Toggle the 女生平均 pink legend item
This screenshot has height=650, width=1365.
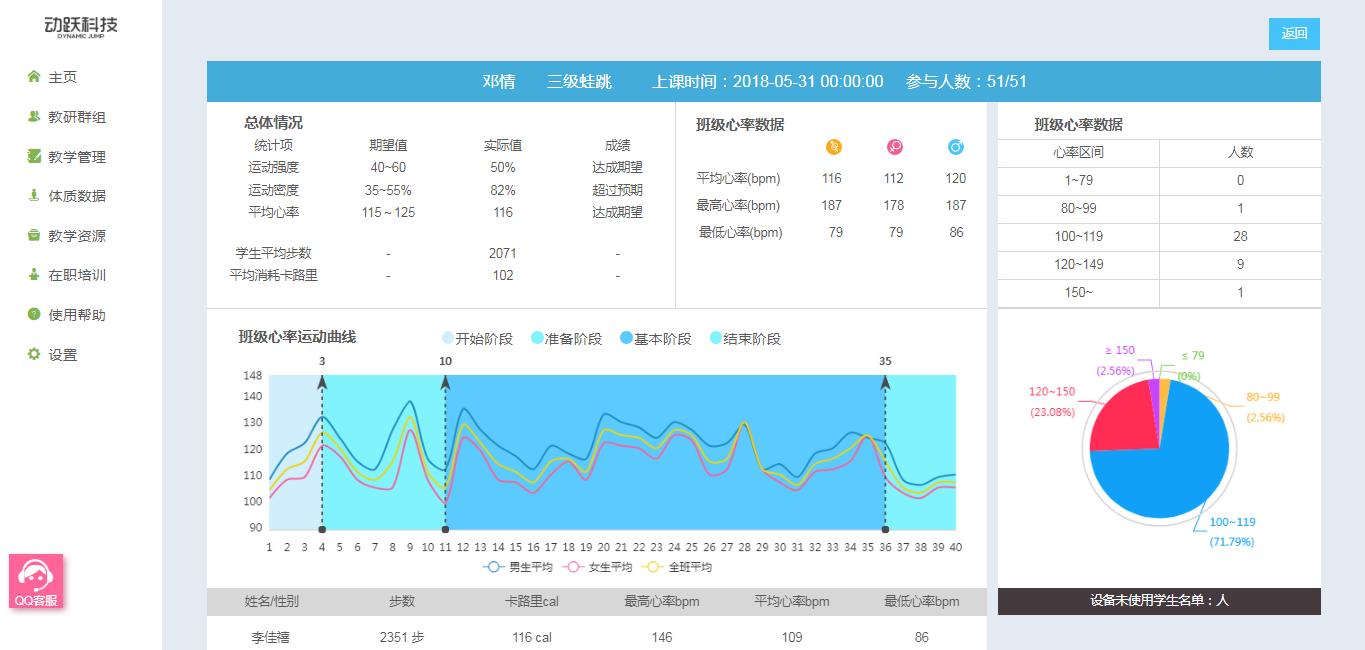[595, 566]
